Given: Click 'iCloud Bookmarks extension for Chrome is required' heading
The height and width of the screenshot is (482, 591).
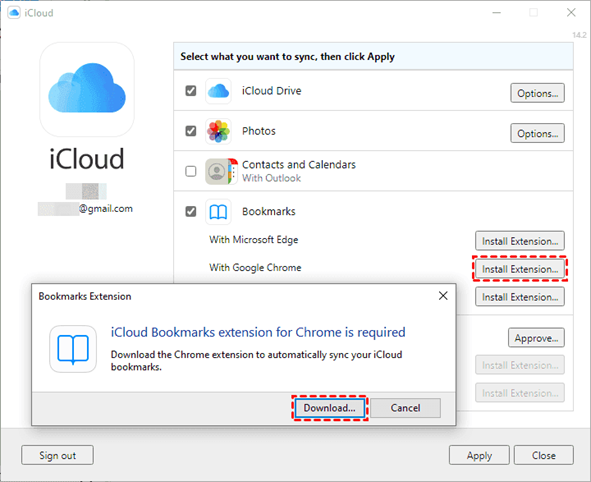Looking at the screenshot, I should tap(258, 332).
